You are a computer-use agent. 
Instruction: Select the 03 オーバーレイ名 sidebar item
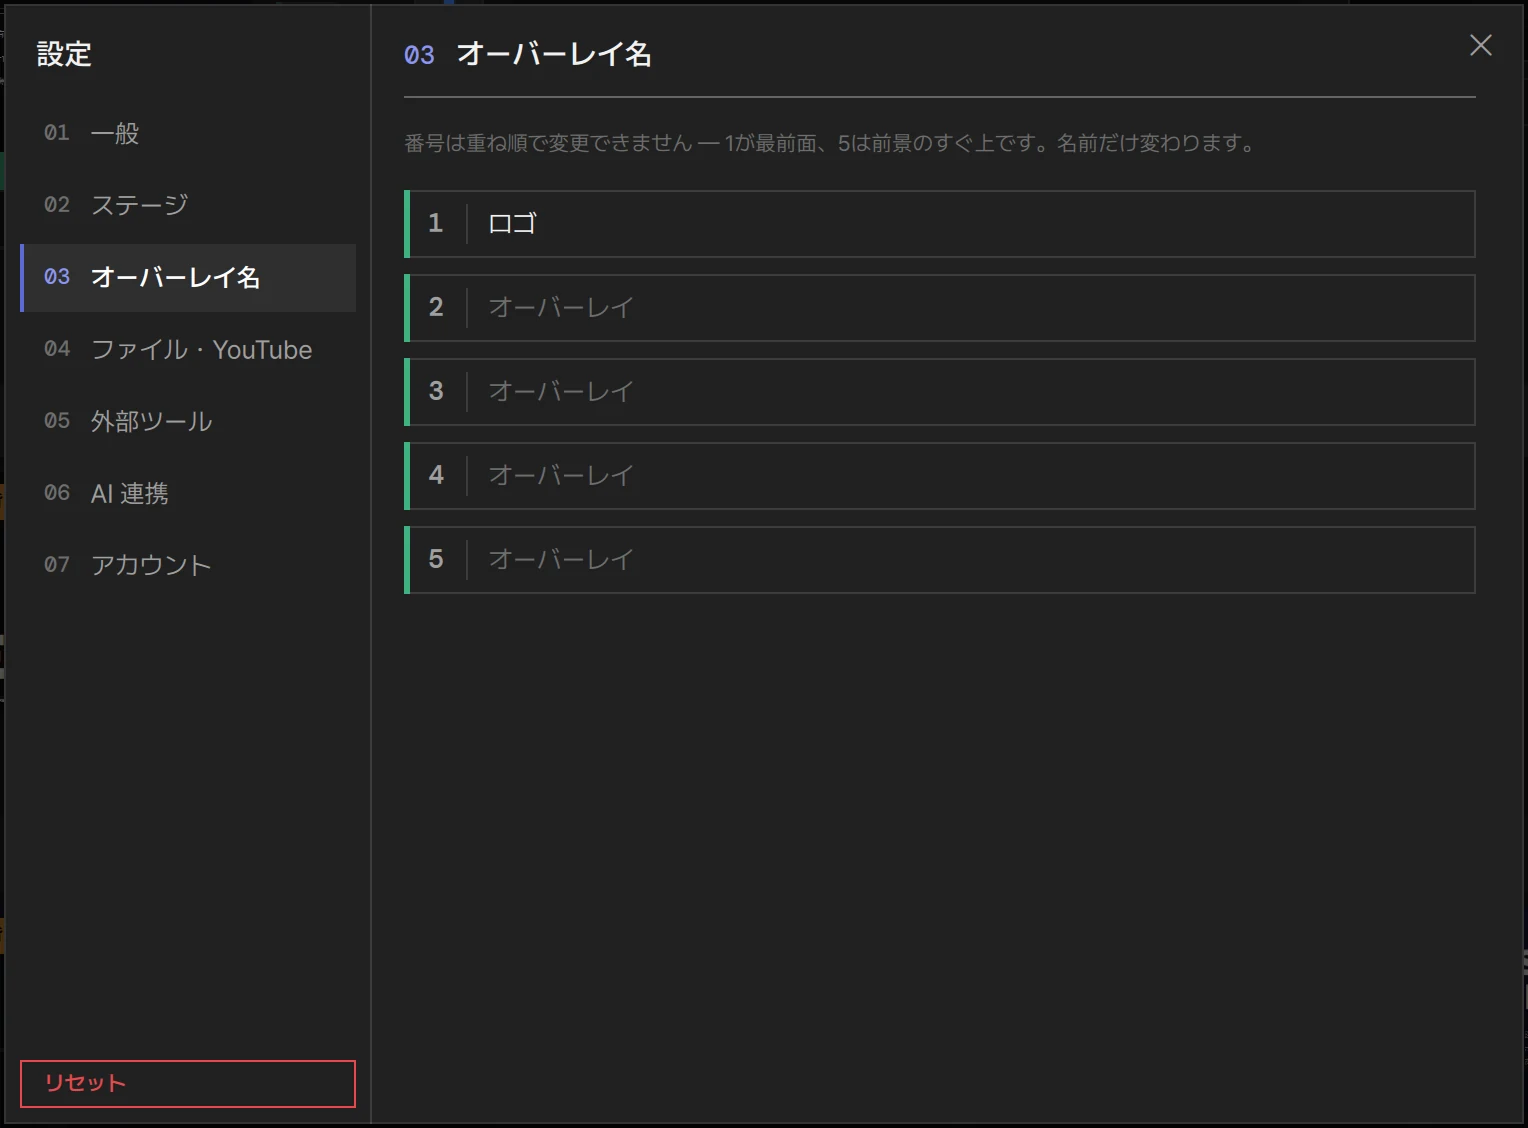[x=188, y=277]
